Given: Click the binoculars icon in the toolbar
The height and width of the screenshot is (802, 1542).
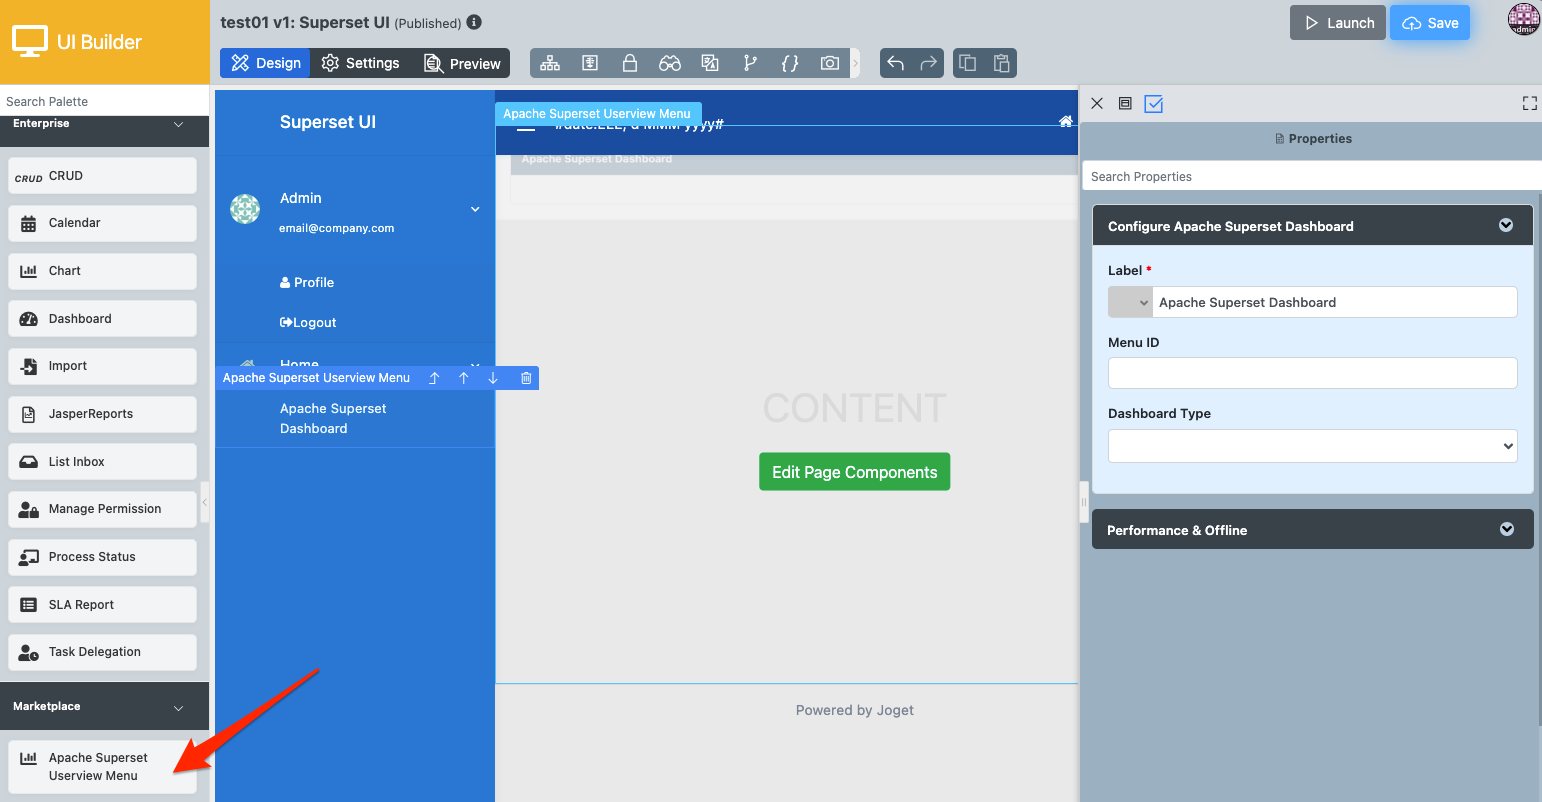Looking at the screenshot, I should pos(669,63).
